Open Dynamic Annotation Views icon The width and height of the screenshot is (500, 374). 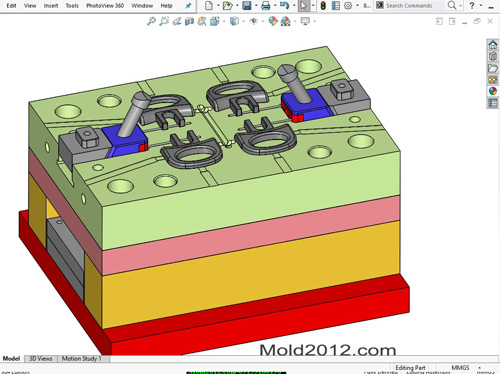[x=202, y=21]
